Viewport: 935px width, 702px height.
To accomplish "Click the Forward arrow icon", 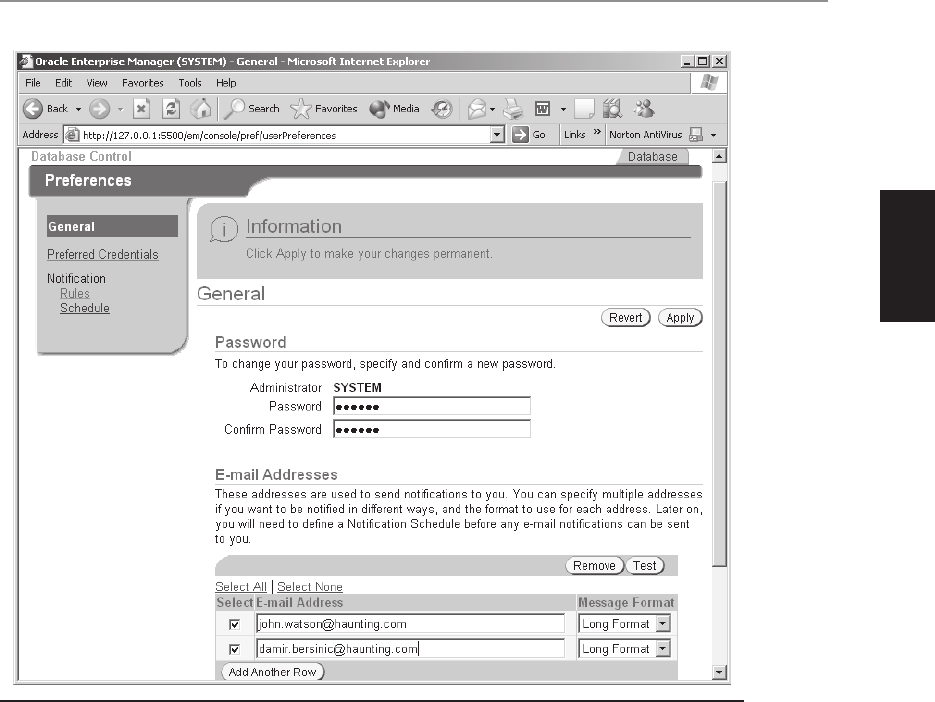I will click(100, 109).
